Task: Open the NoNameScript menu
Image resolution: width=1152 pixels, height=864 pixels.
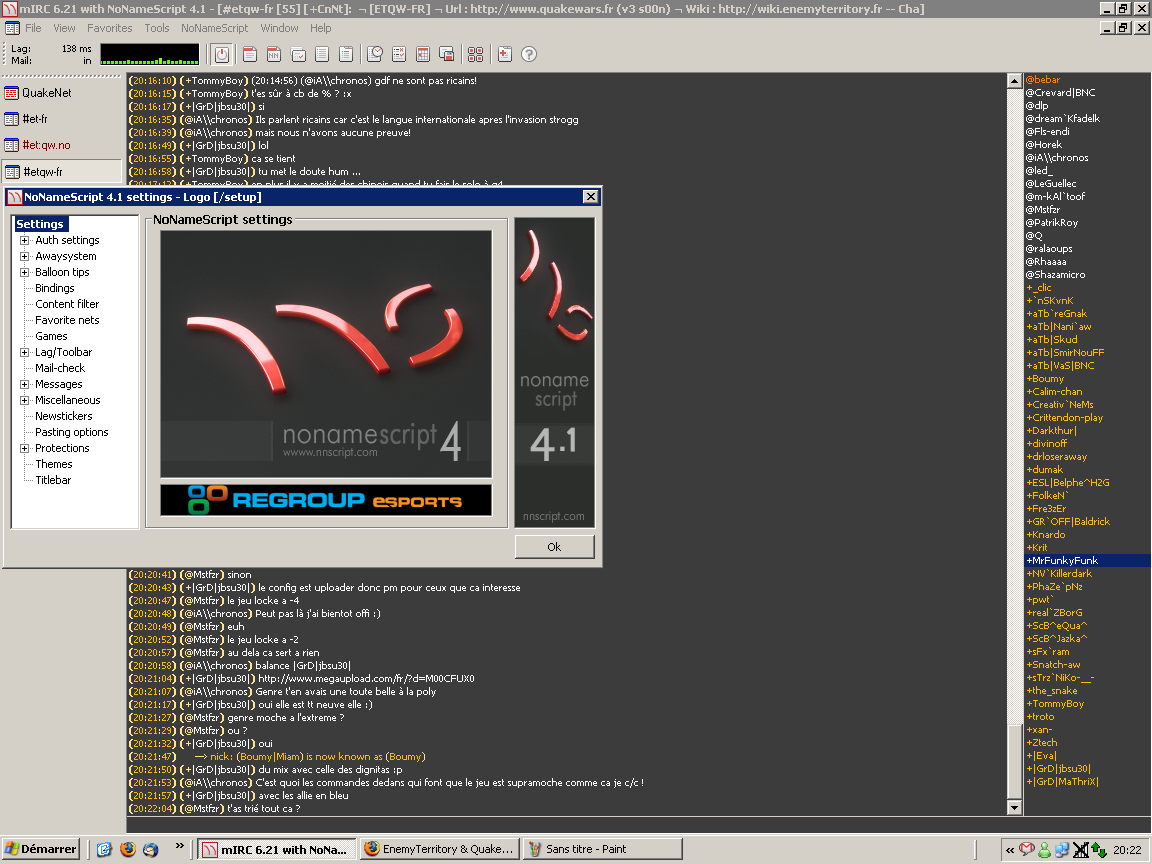Action: point(214,28)
